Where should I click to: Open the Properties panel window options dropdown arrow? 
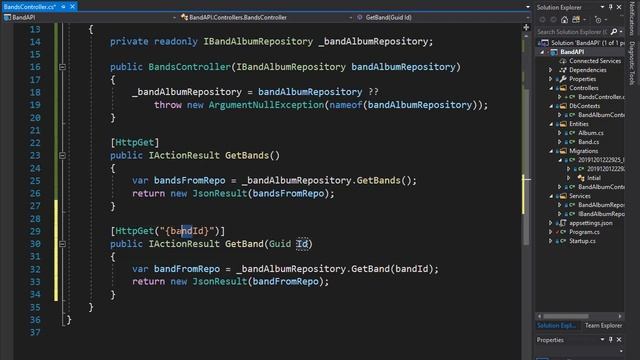coord(602,340)
